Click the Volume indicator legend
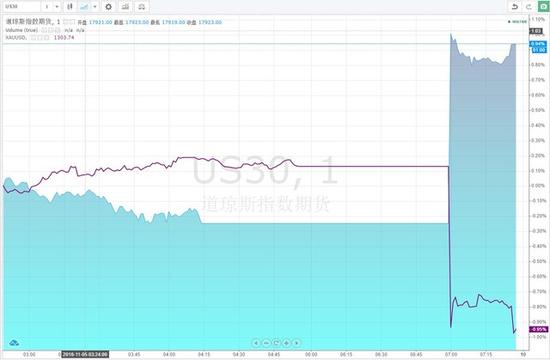 pos(21,30)
